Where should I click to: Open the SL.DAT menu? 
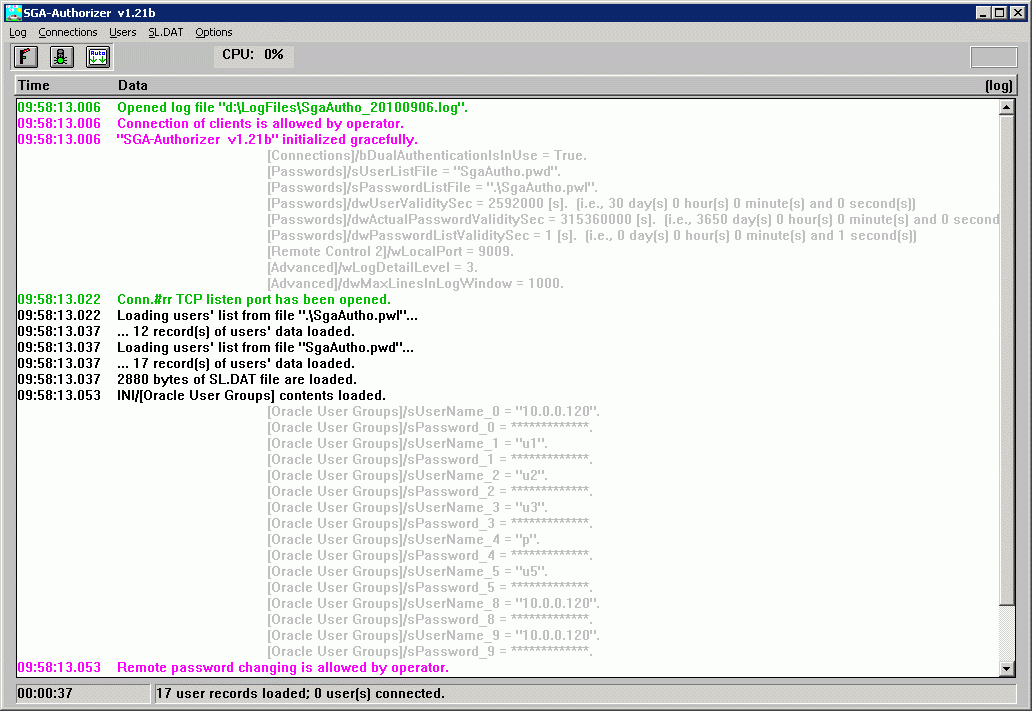click(166, 32)
